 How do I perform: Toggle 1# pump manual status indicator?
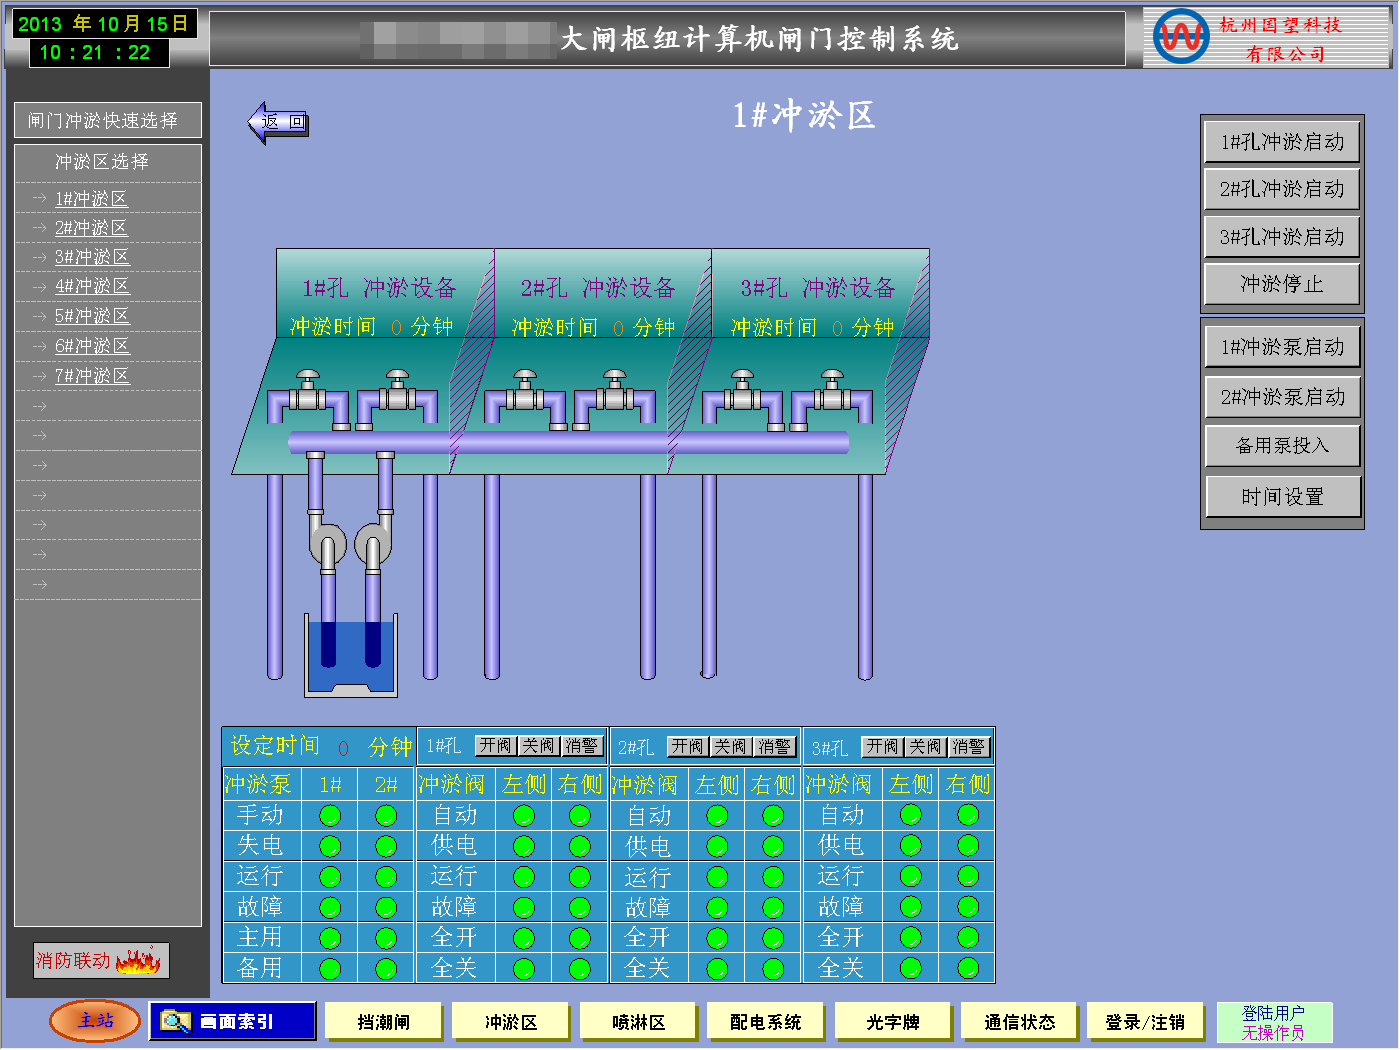pos(330,816)
